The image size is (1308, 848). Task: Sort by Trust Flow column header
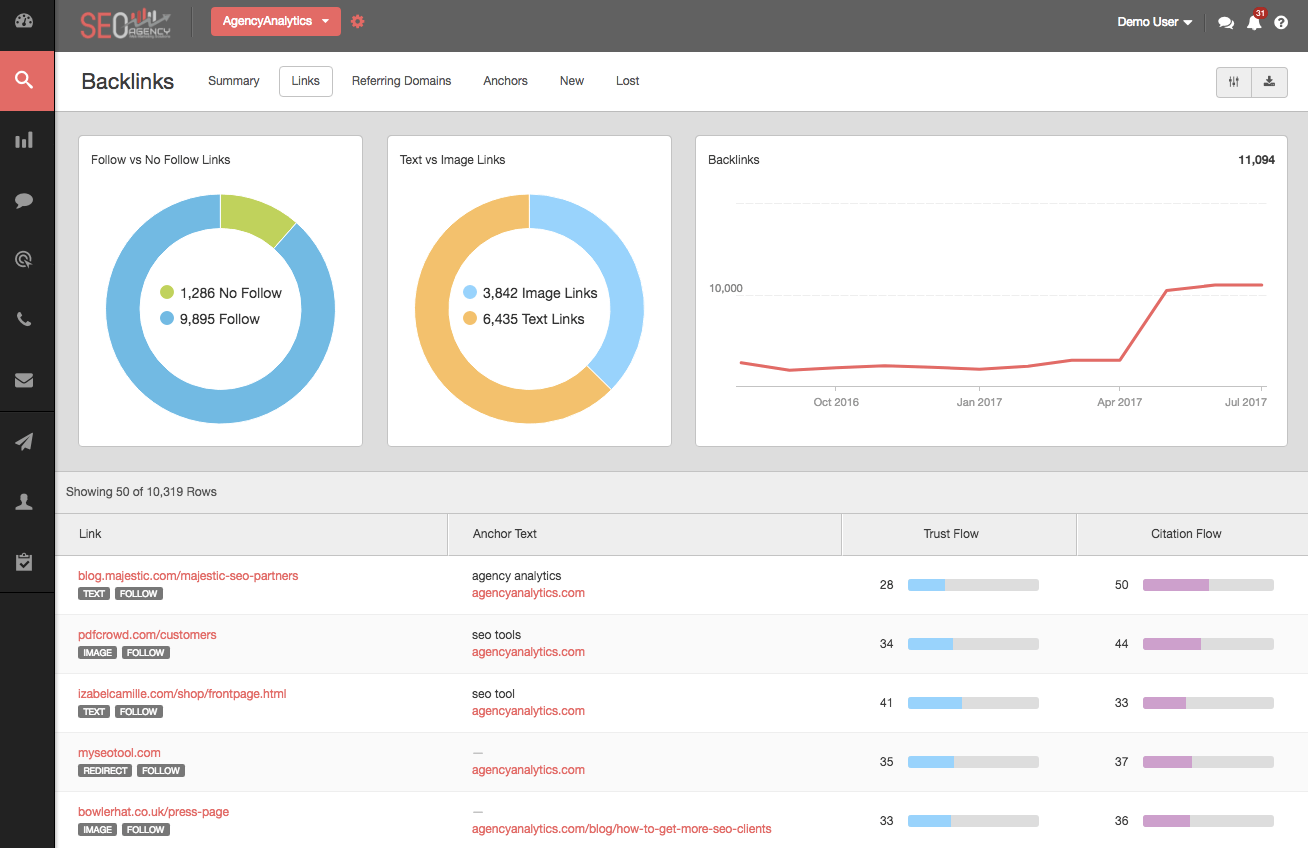tap(959, 534)
